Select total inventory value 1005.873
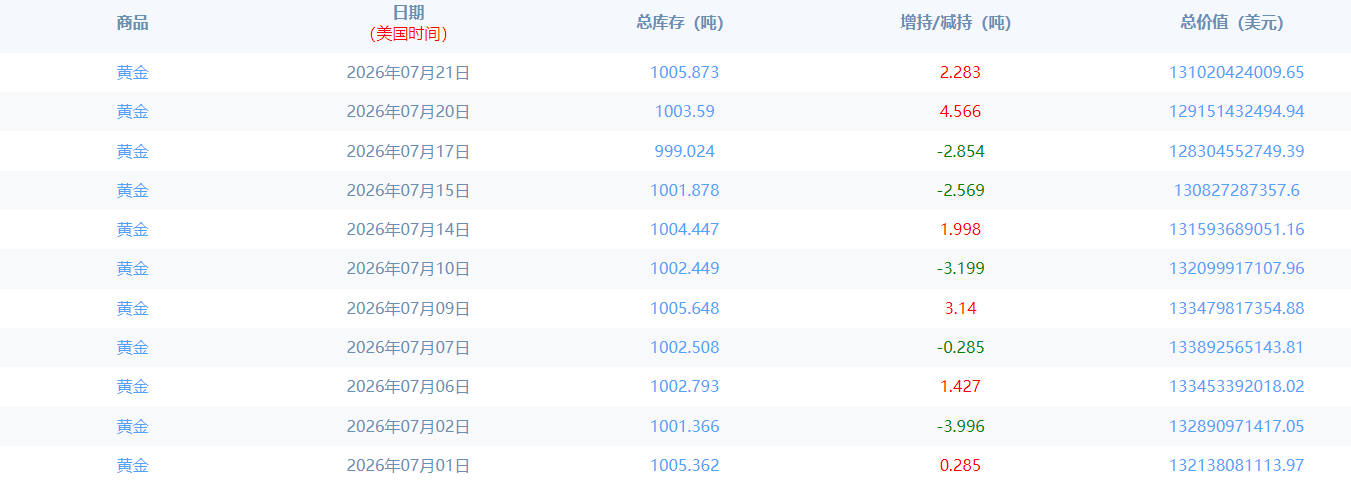The width and height of the screenshot is (1351, 483). click(x=684, y=72)
